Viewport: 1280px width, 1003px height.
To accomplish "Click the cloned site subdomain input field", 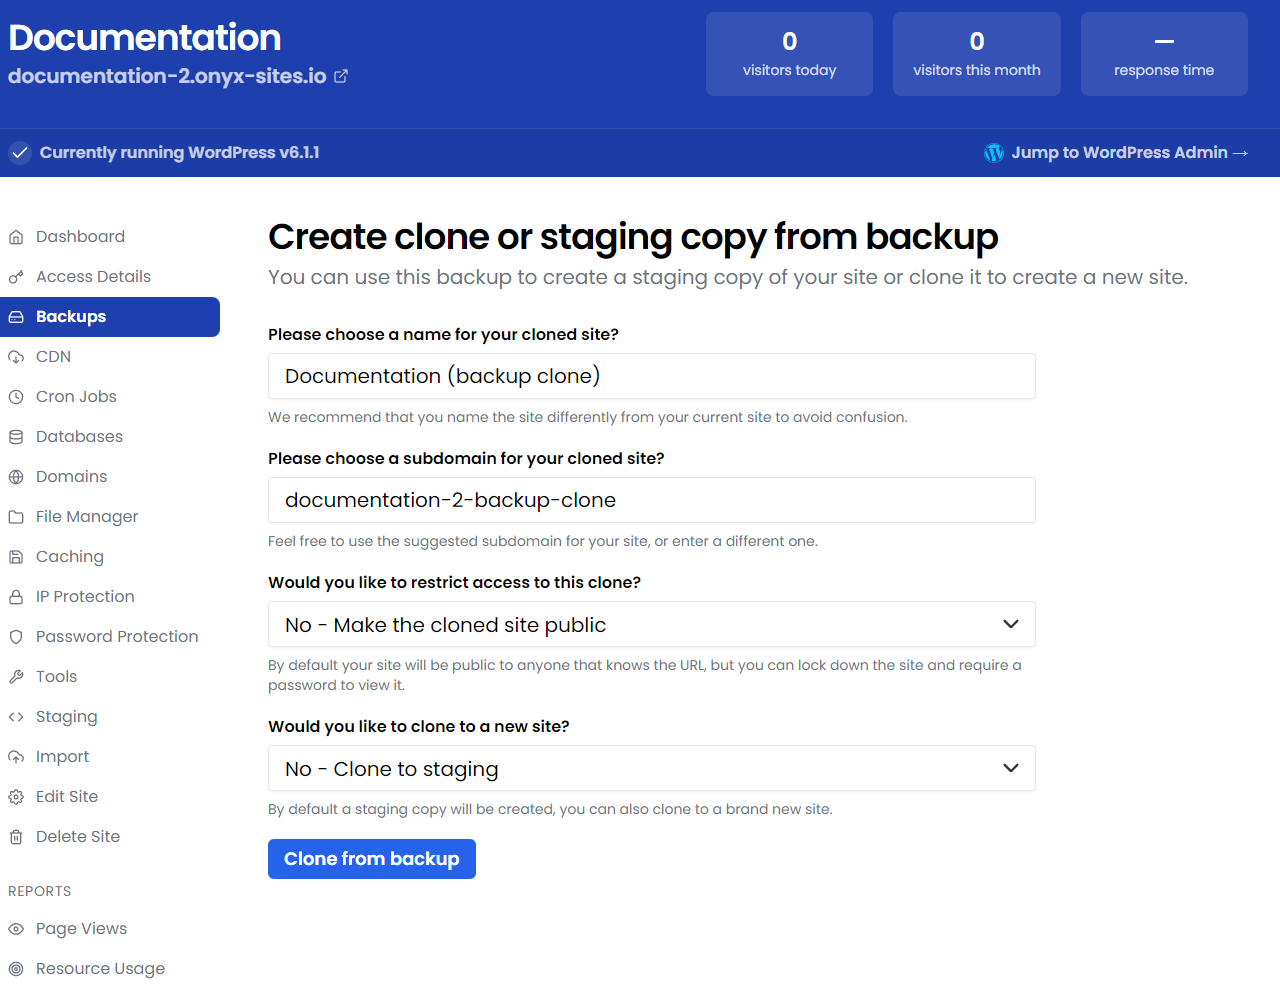I will [x=652, y=500].
